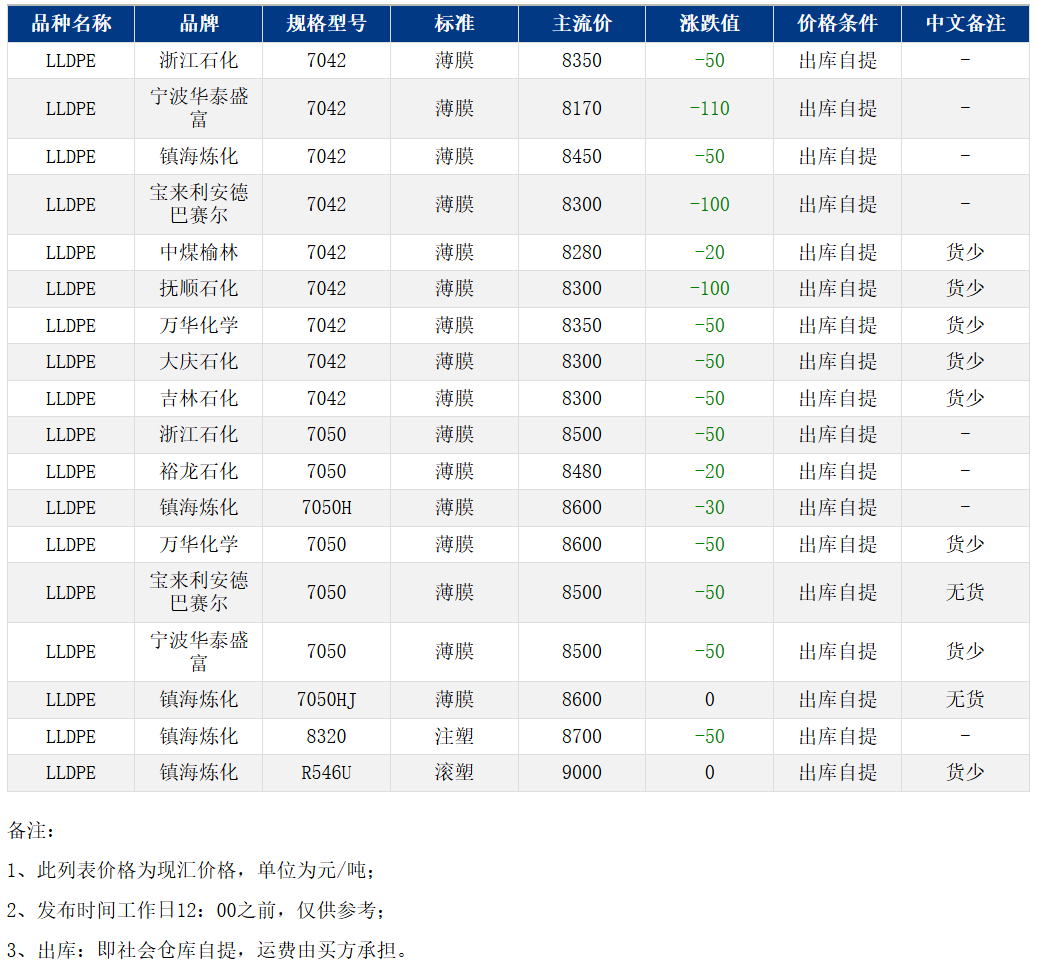Select change value 0 in 7050HJ row
Image resolution: width=1037 pixels, height=965 pixels.
tap(710, 700)
